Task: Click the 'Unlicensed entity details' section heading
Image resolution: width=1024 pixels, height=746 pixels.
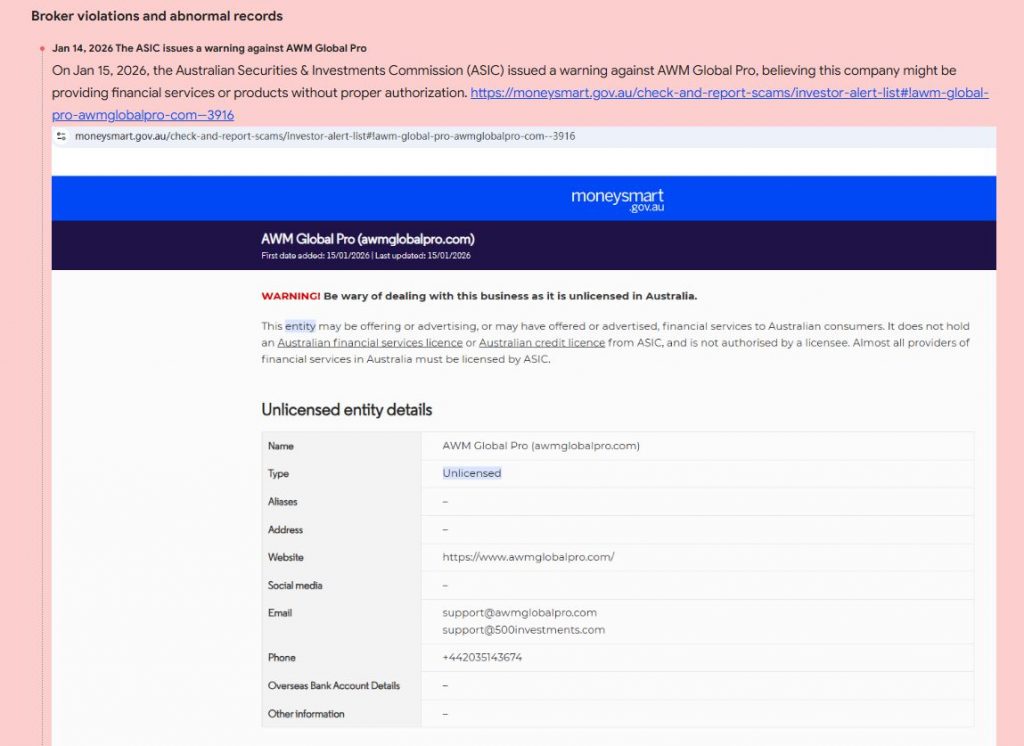Action: pos(346,410)
